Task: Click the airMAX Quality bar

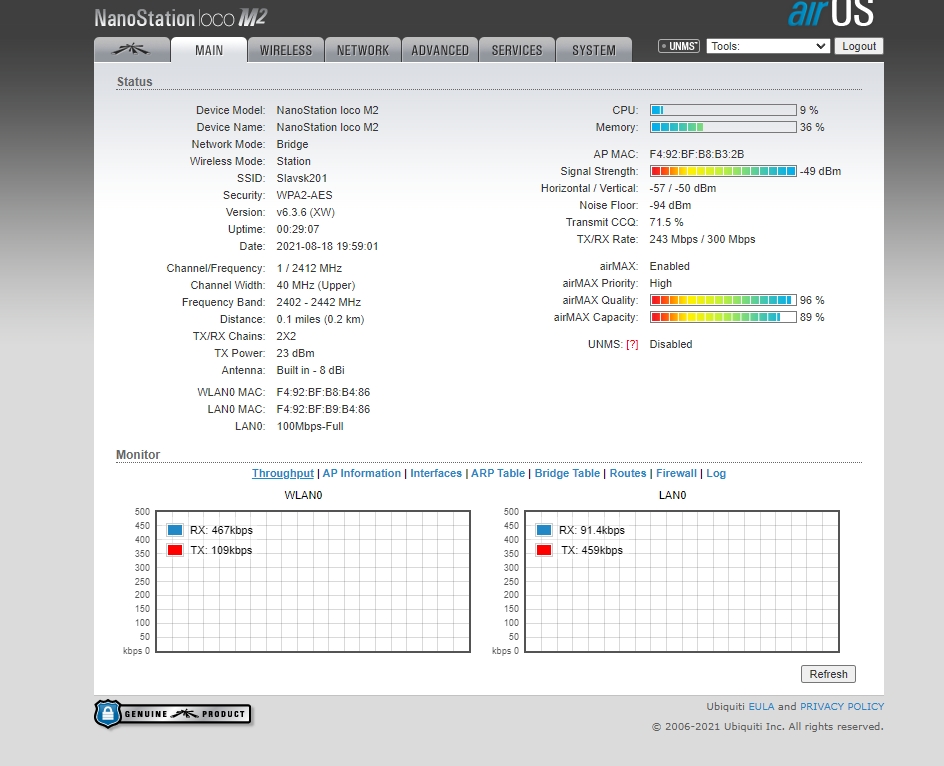Action: [x=723, y=300]
